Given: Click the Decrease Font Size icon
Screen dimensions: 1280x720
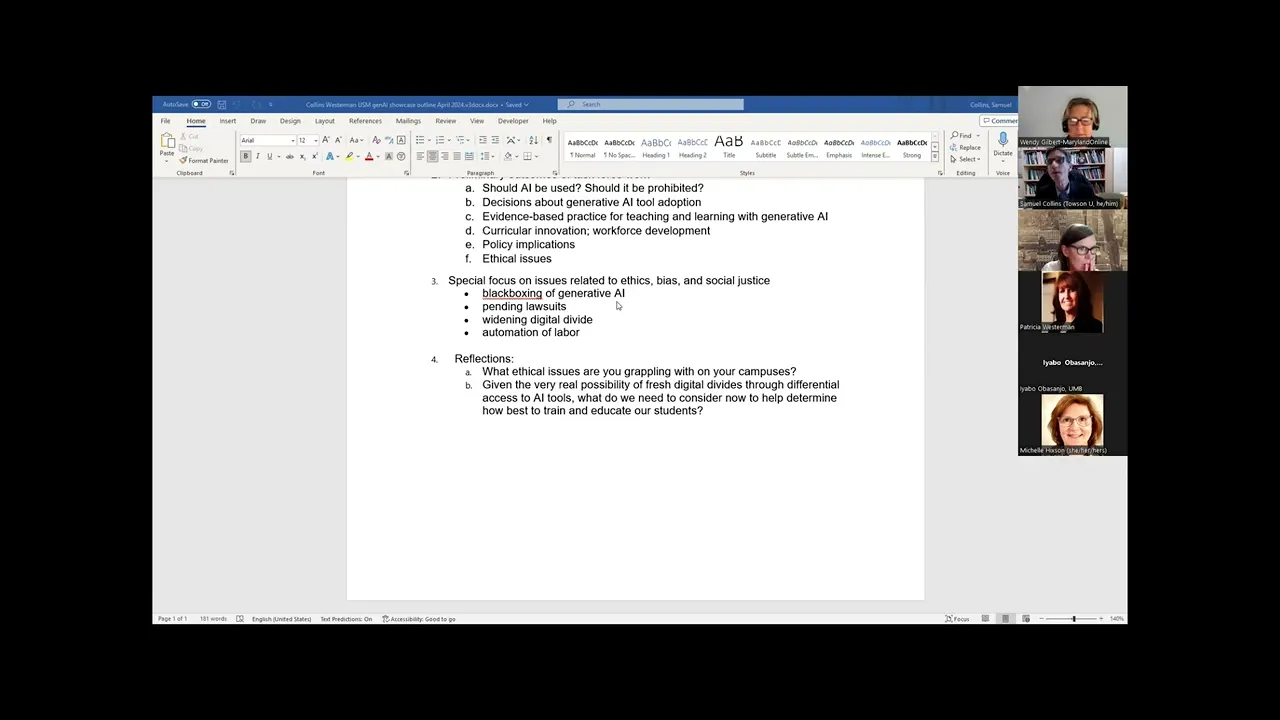Looking at the screenshot, I should [338, 140].
